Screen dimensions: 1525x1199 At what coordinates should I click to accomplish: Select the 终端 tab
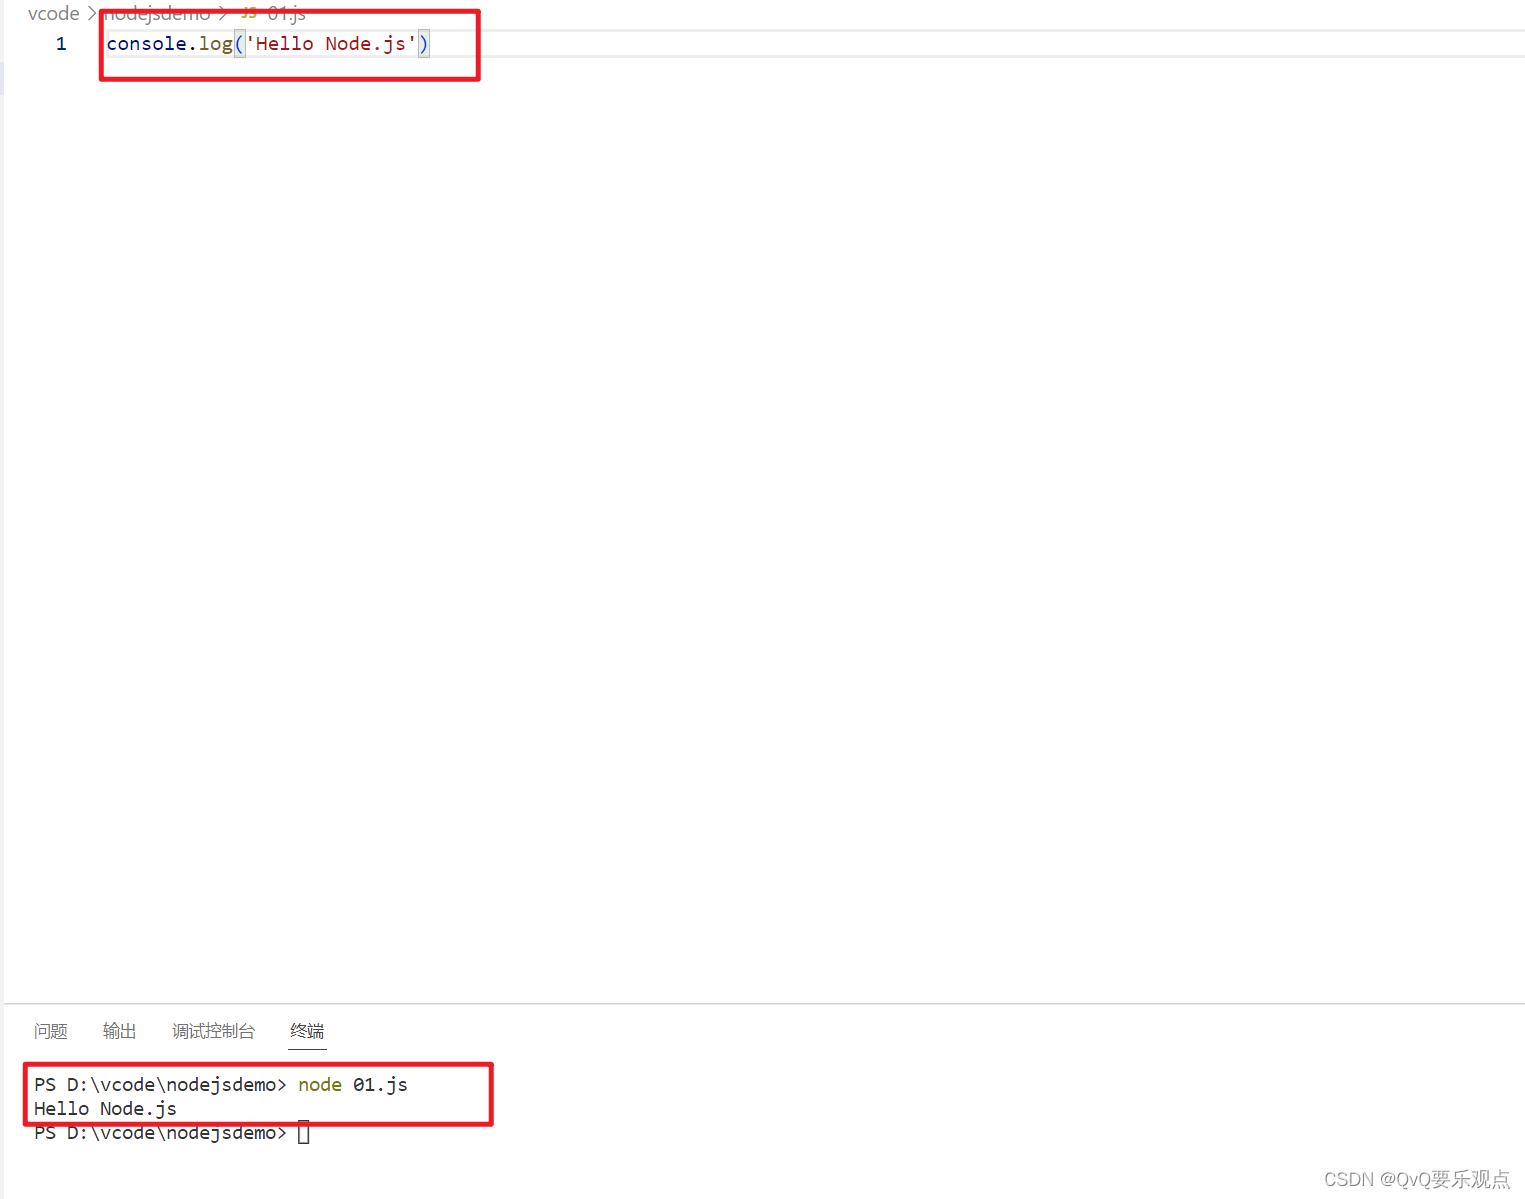(x=307, y=1031)
